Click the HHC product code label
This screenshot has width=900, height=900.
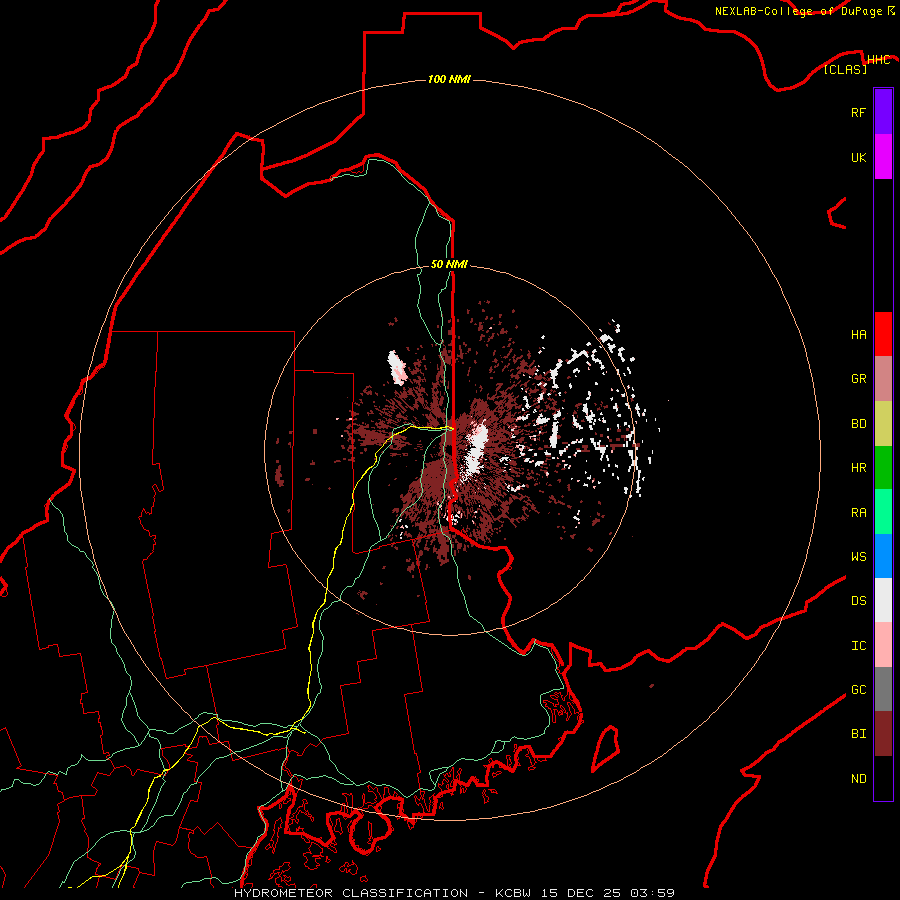878,60
